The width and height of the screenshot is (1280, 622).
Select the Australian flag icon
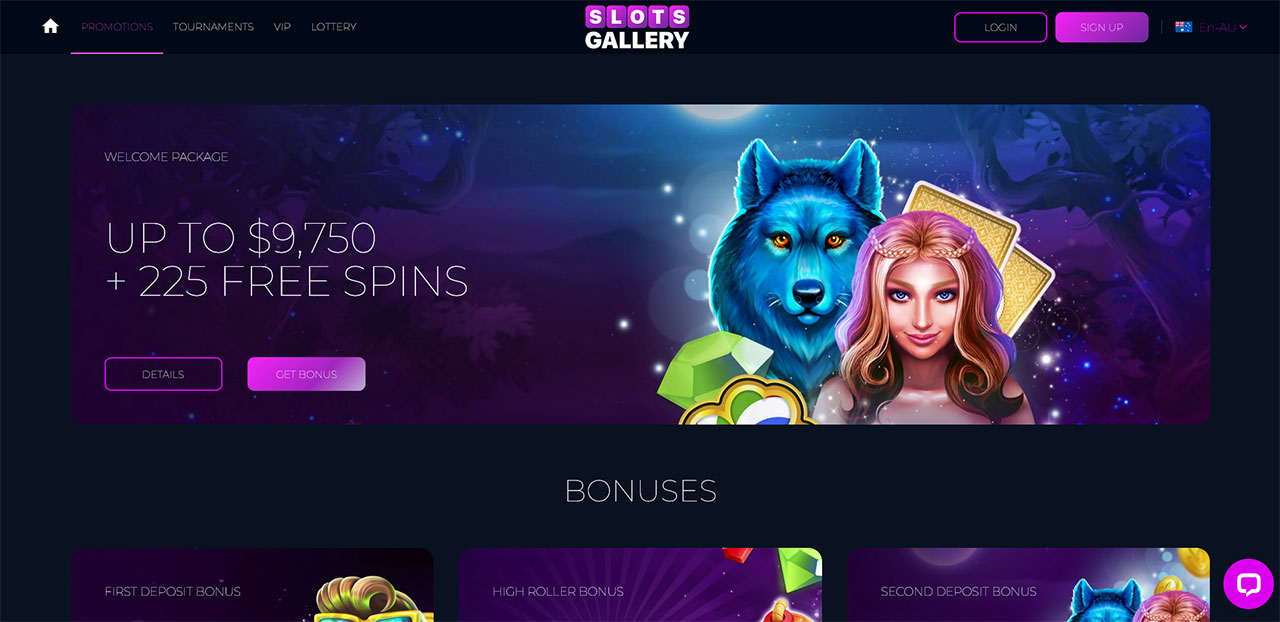[x=1184, y=27]
